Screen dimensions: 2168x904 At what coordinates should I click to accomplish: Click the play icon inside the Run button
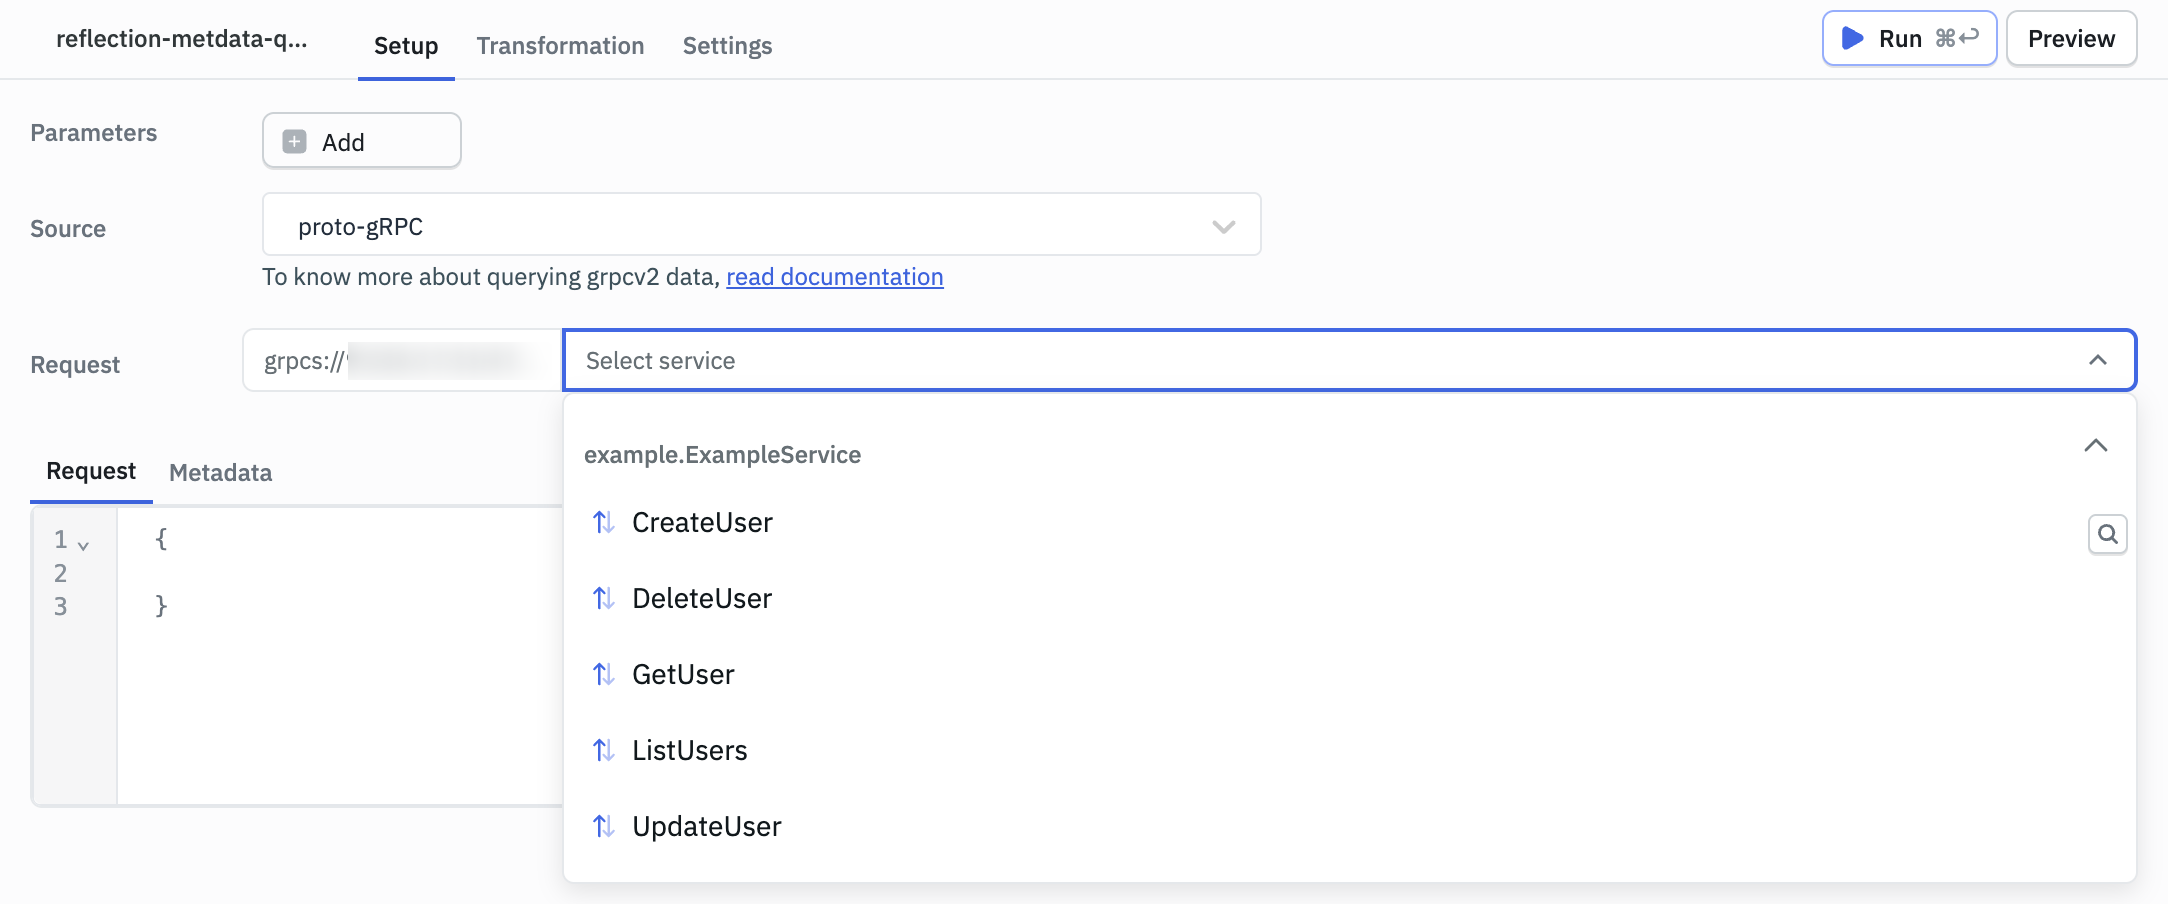click(1852, 38)
